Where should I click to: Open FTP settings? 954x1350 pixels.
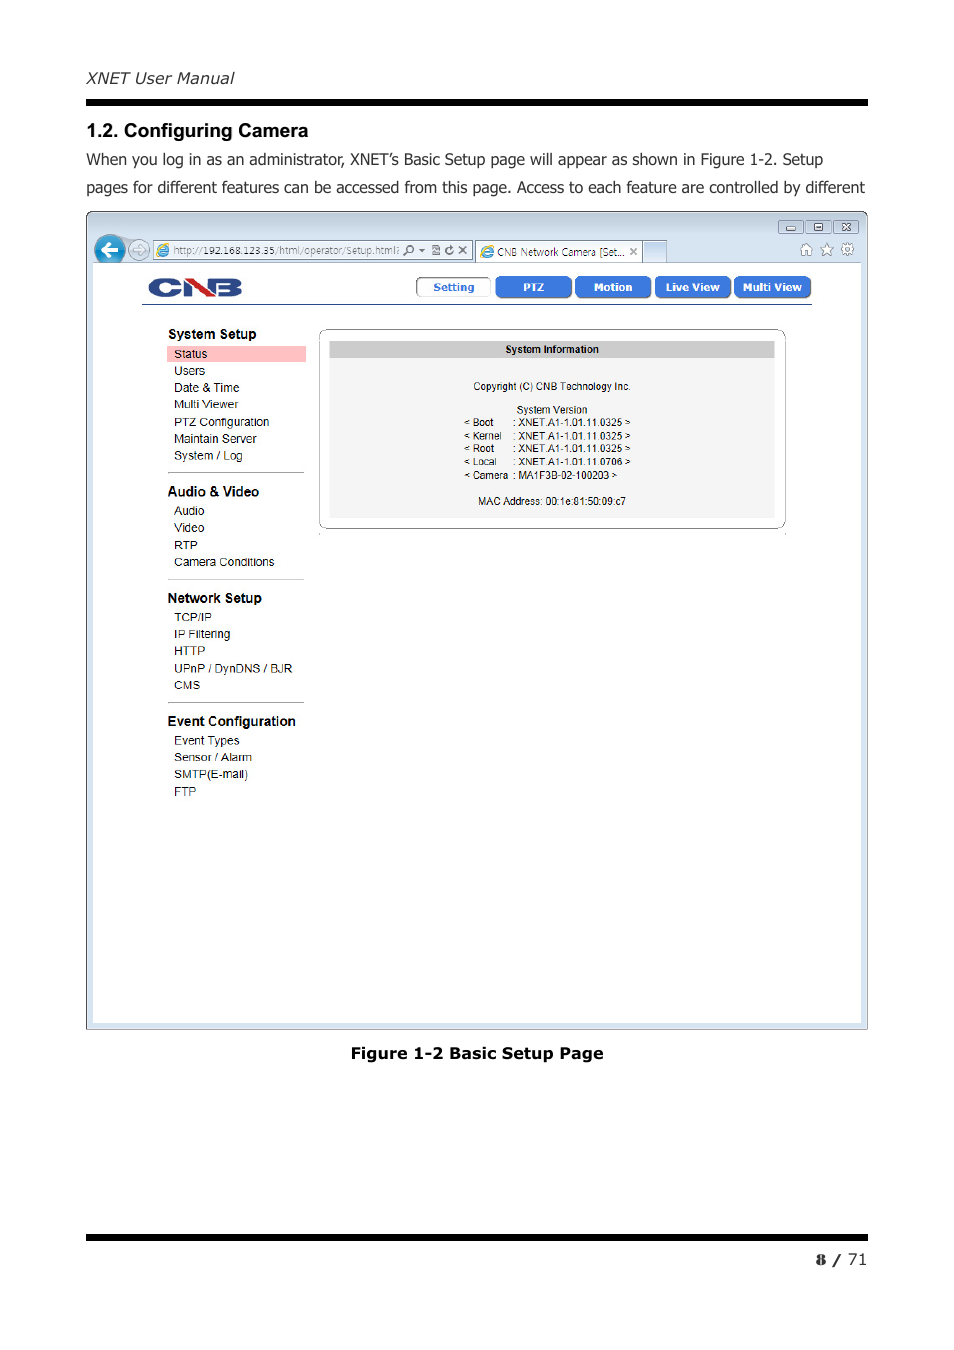point(185,792)
